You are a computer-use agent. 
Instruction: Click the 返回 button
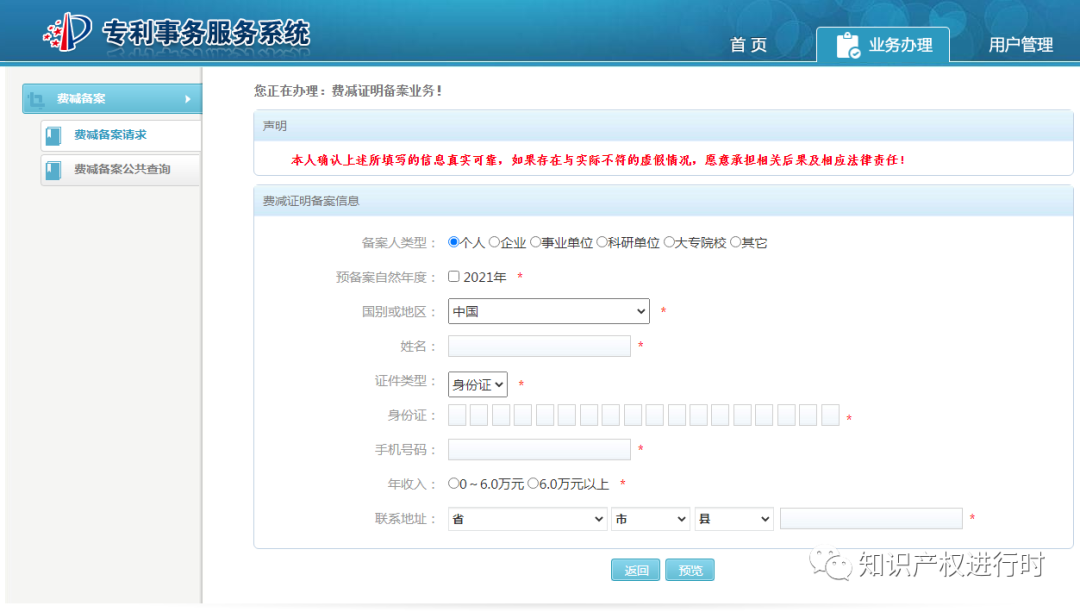tap(636, 569)
